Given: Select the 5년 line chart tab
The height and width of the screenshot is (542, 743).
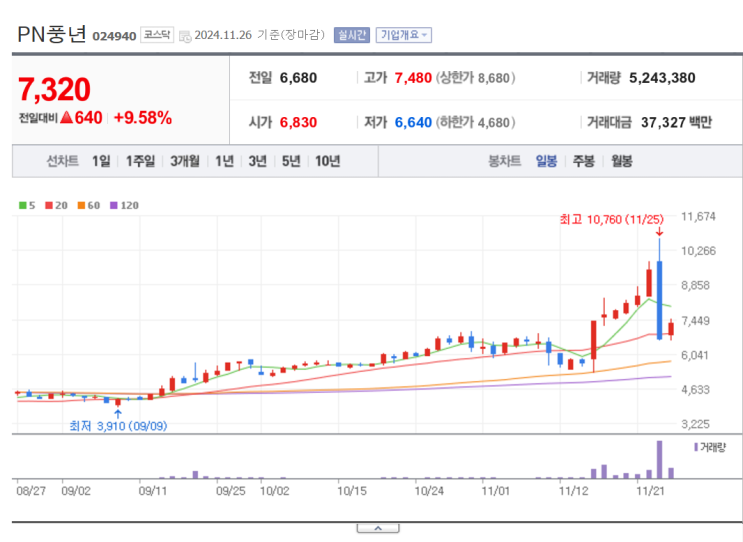Looking at the screenshot, I should (x=291, y=161).
